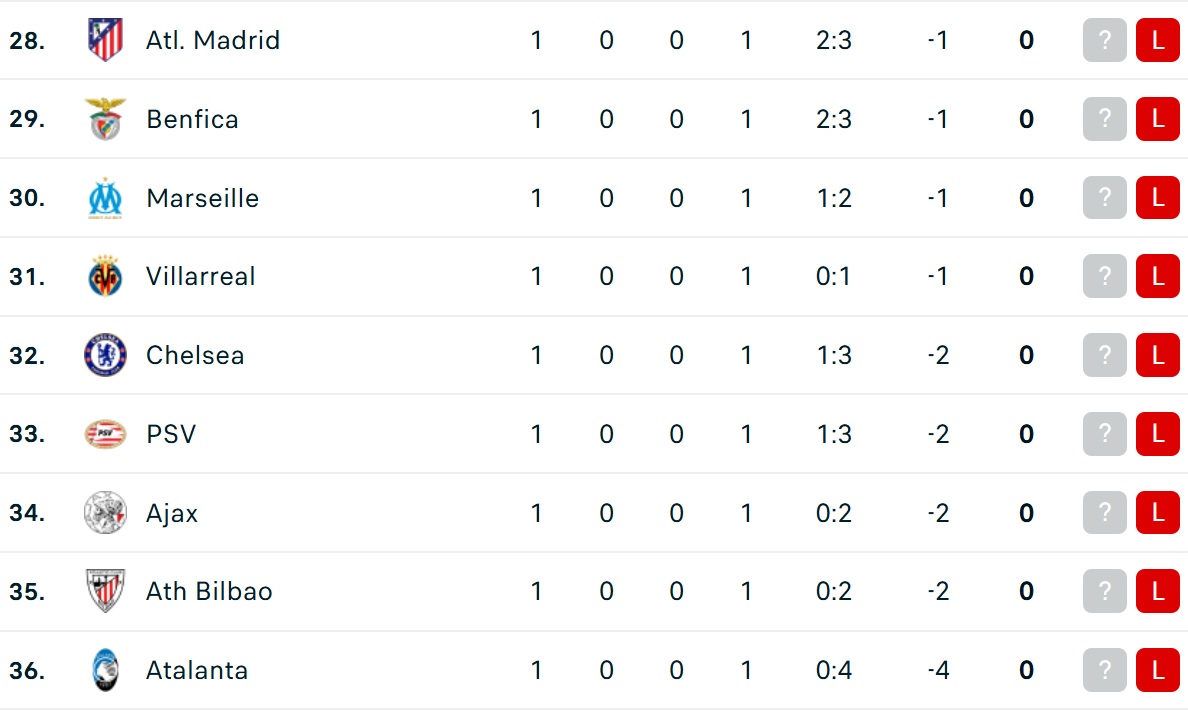Open the Benfica team page link
The image size is (1188, 711).
192,119
